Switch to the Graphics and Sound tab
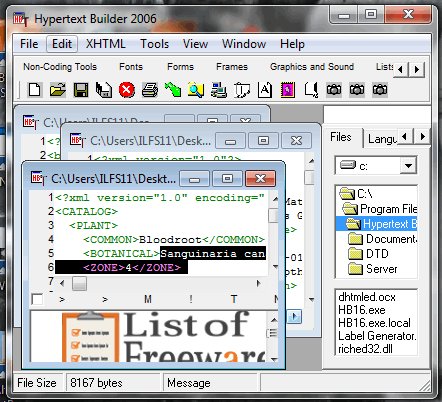This screenshot has height=402, width=442. click(x=312, y=67)
